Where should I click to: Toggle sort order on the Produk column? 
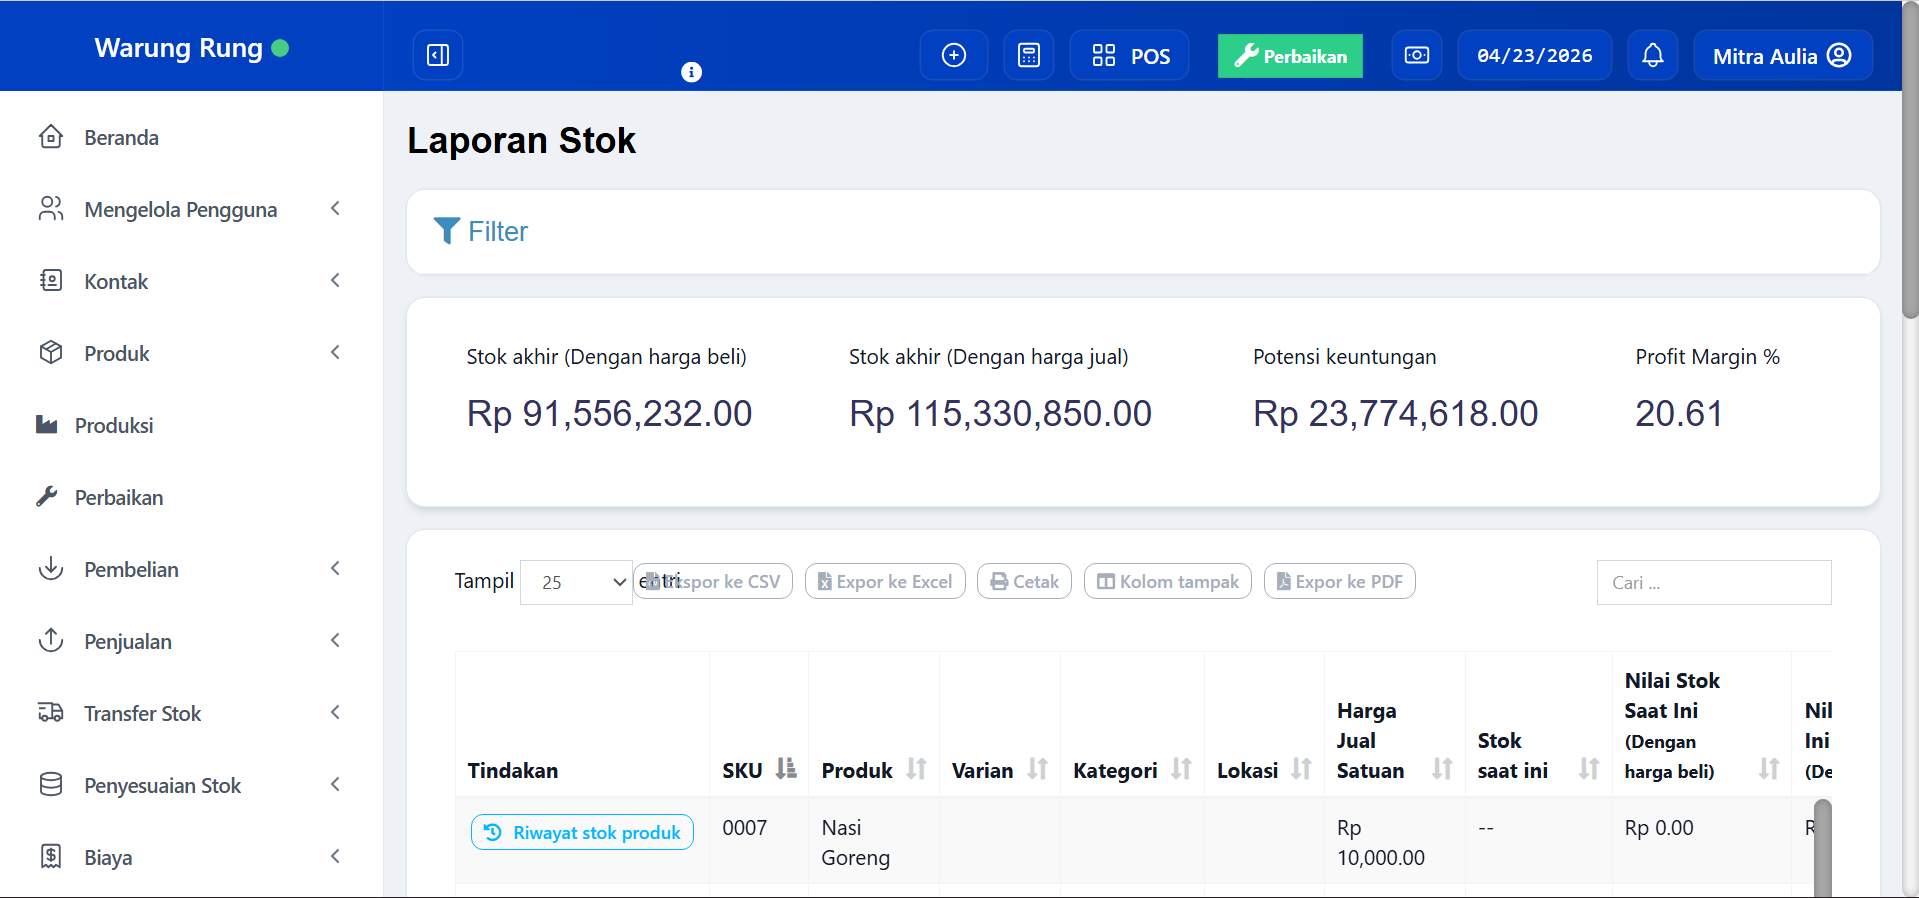pyautogui.click(x=916, y=769)
